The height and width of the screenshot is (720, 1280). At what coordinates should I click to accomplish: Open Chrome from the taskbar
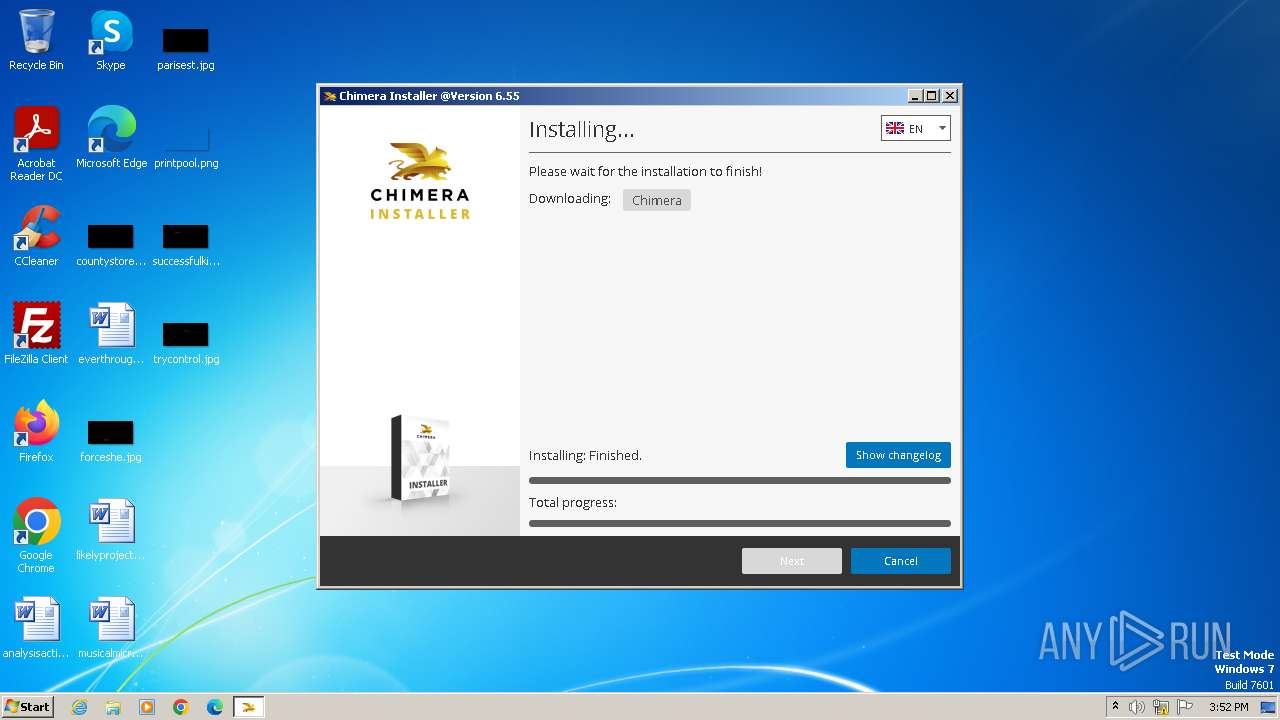click(181, 707)
